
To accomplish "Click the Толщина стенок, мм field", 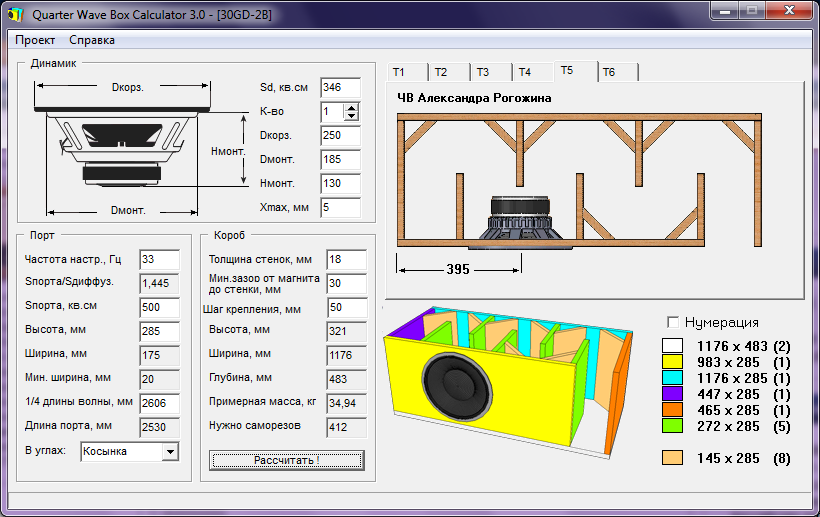I will click(x=347, y=260).
